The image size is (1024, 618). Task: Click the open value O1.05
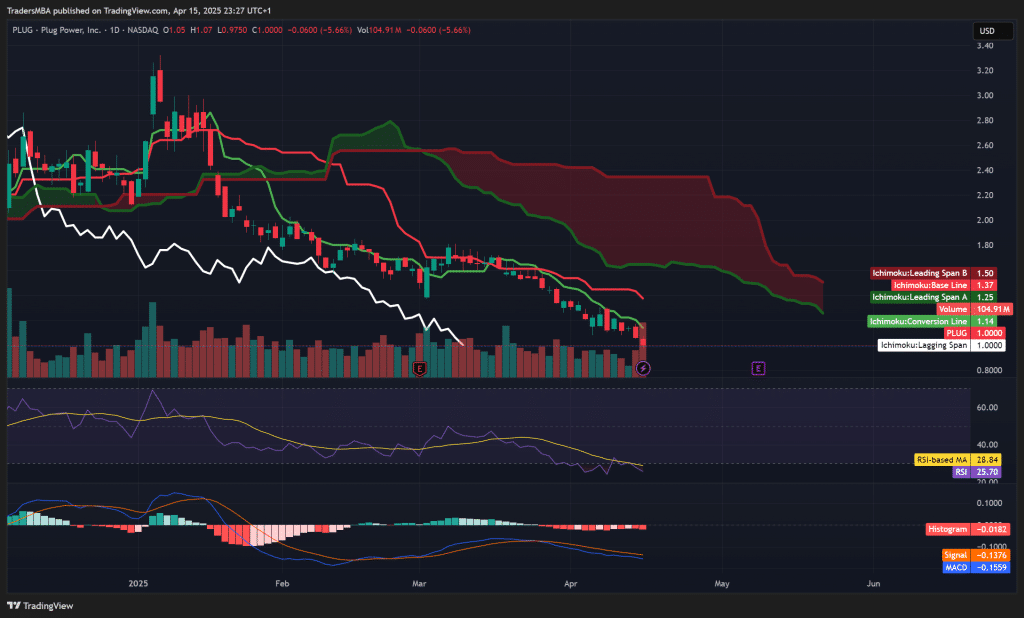click(174, 30)
